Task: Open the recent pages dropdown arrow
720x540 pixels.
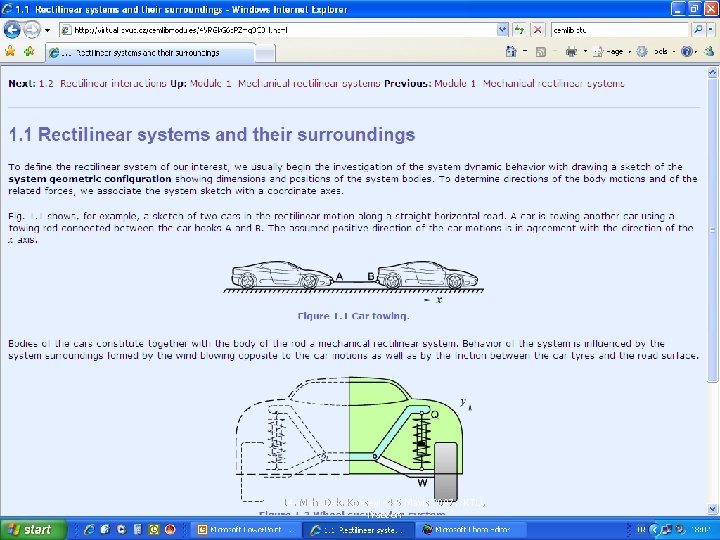Action: coord(47,30)
